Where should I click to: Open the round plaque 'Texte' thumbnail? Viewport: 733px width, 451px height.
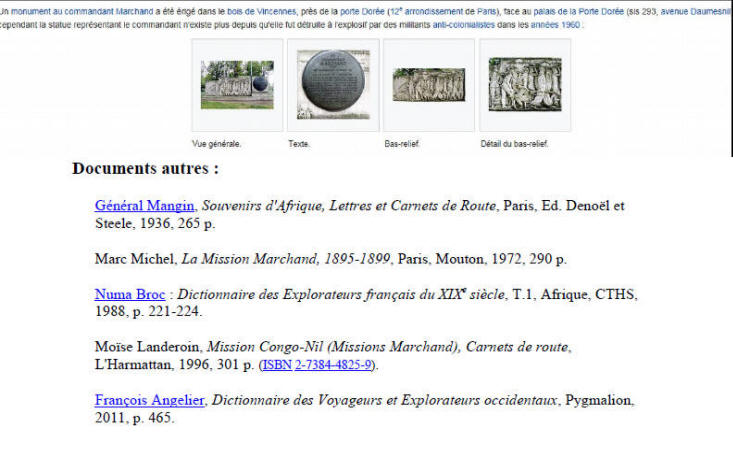[333, 85]
